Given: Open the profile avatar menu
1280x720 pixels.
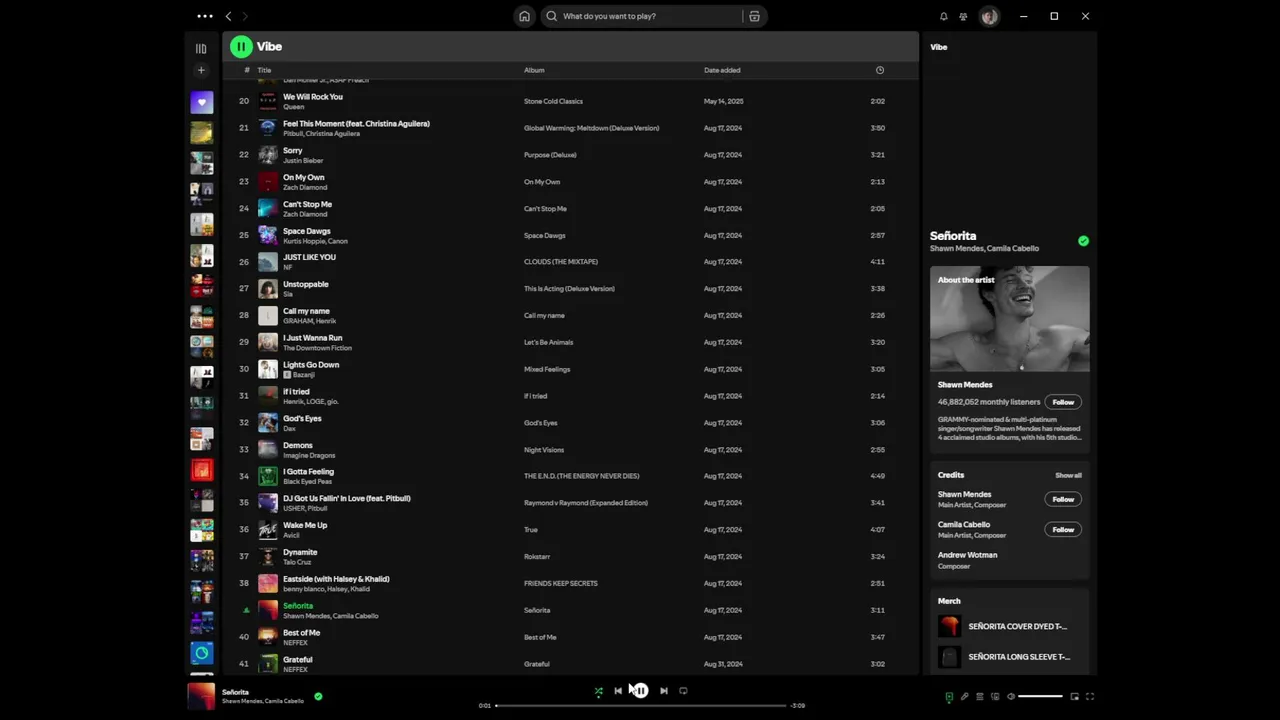Looking at the screenshot, I should (989, 16).
